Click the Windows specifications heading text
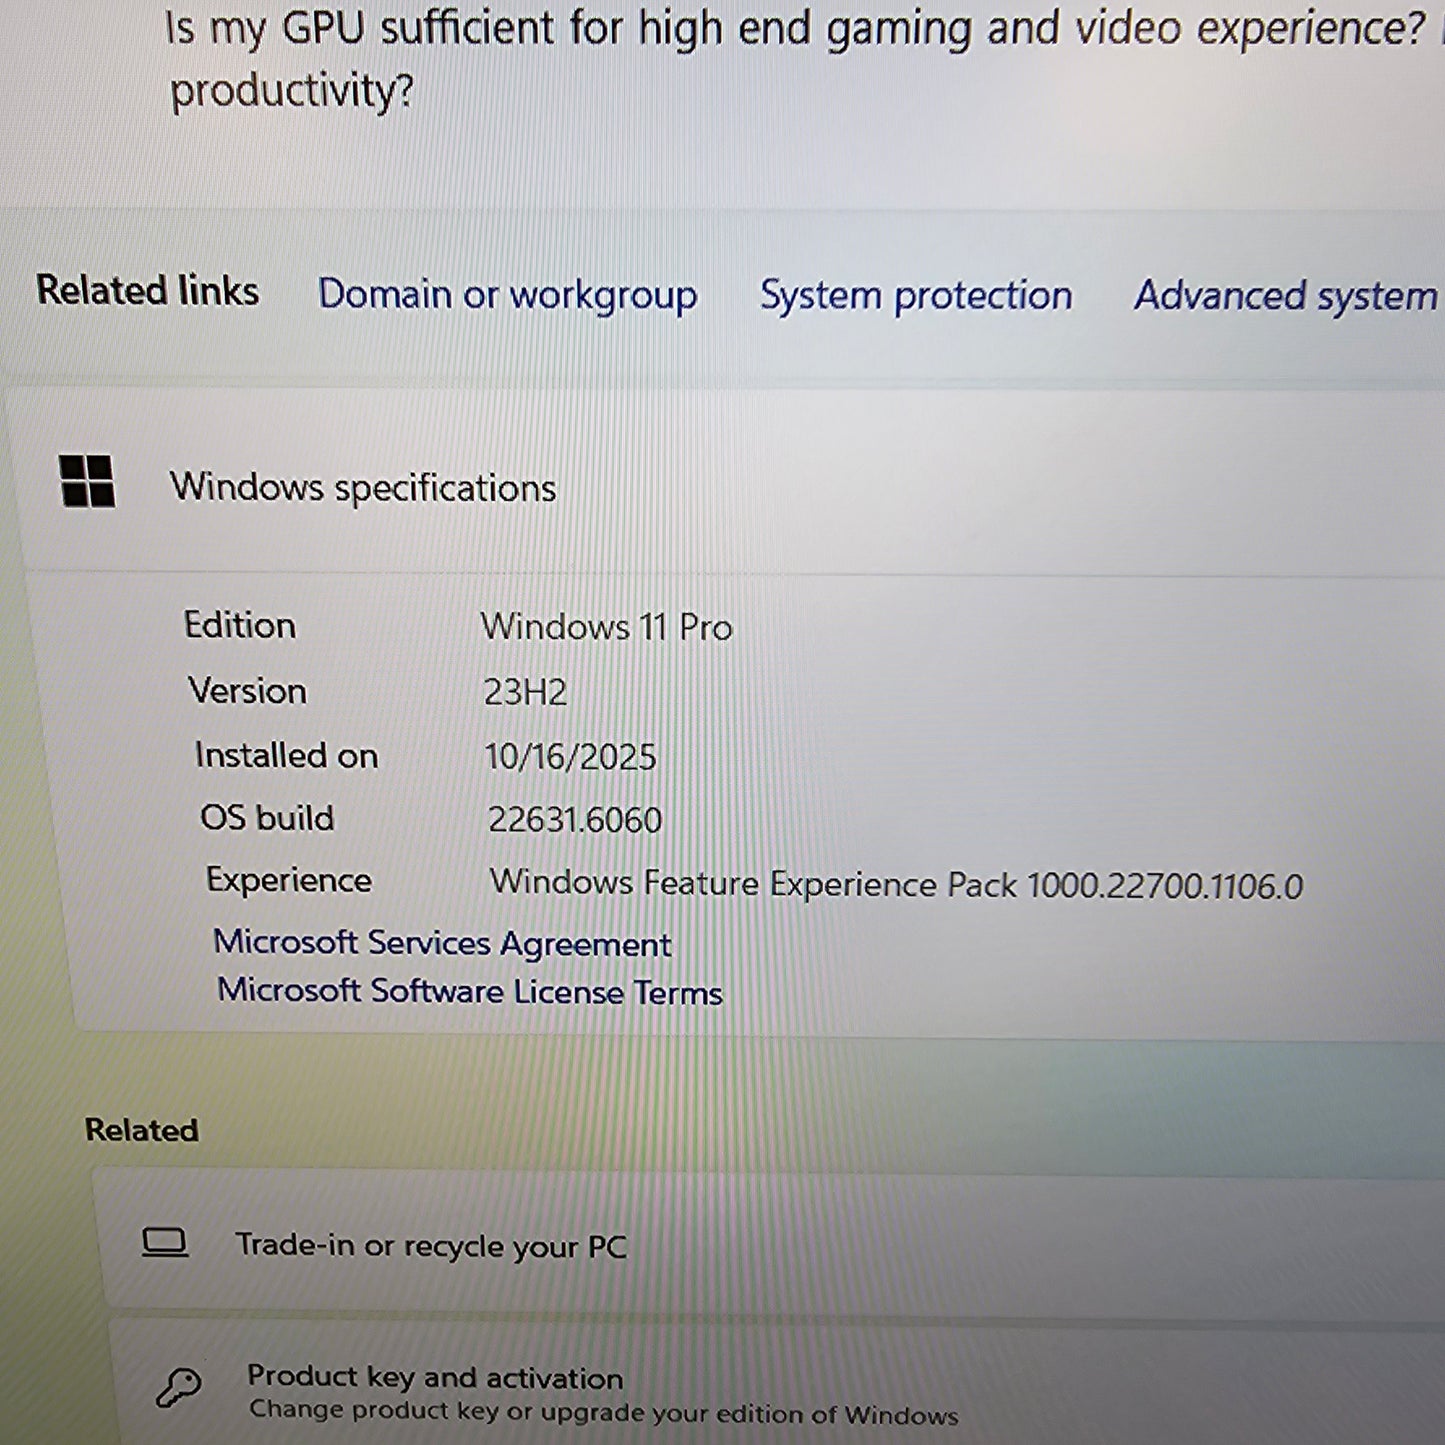Viewport: 1445px width, 1445px height. tap(364, 488)
